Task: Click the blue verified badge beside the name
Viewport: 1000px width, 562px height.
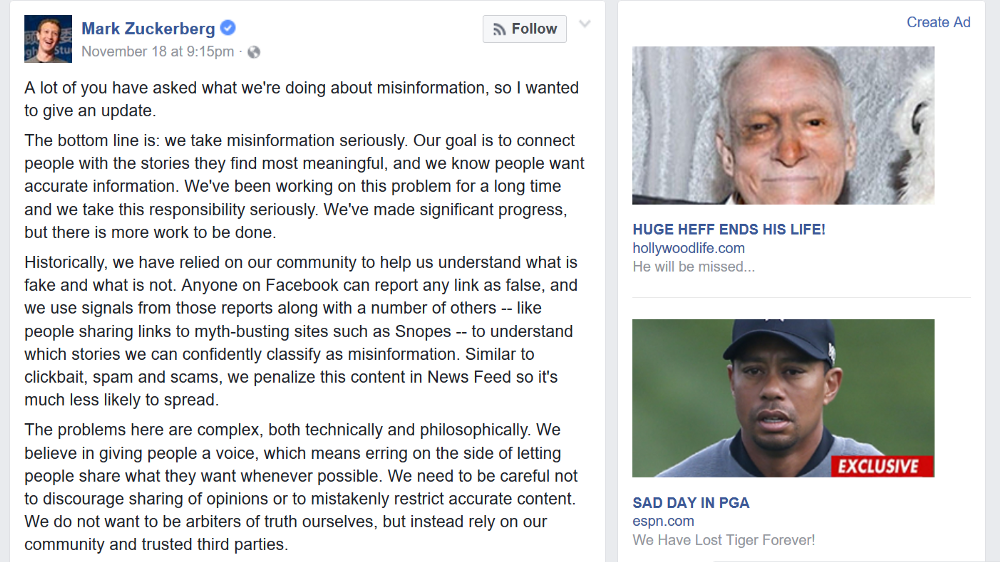Action: click(x=228, y=28)
